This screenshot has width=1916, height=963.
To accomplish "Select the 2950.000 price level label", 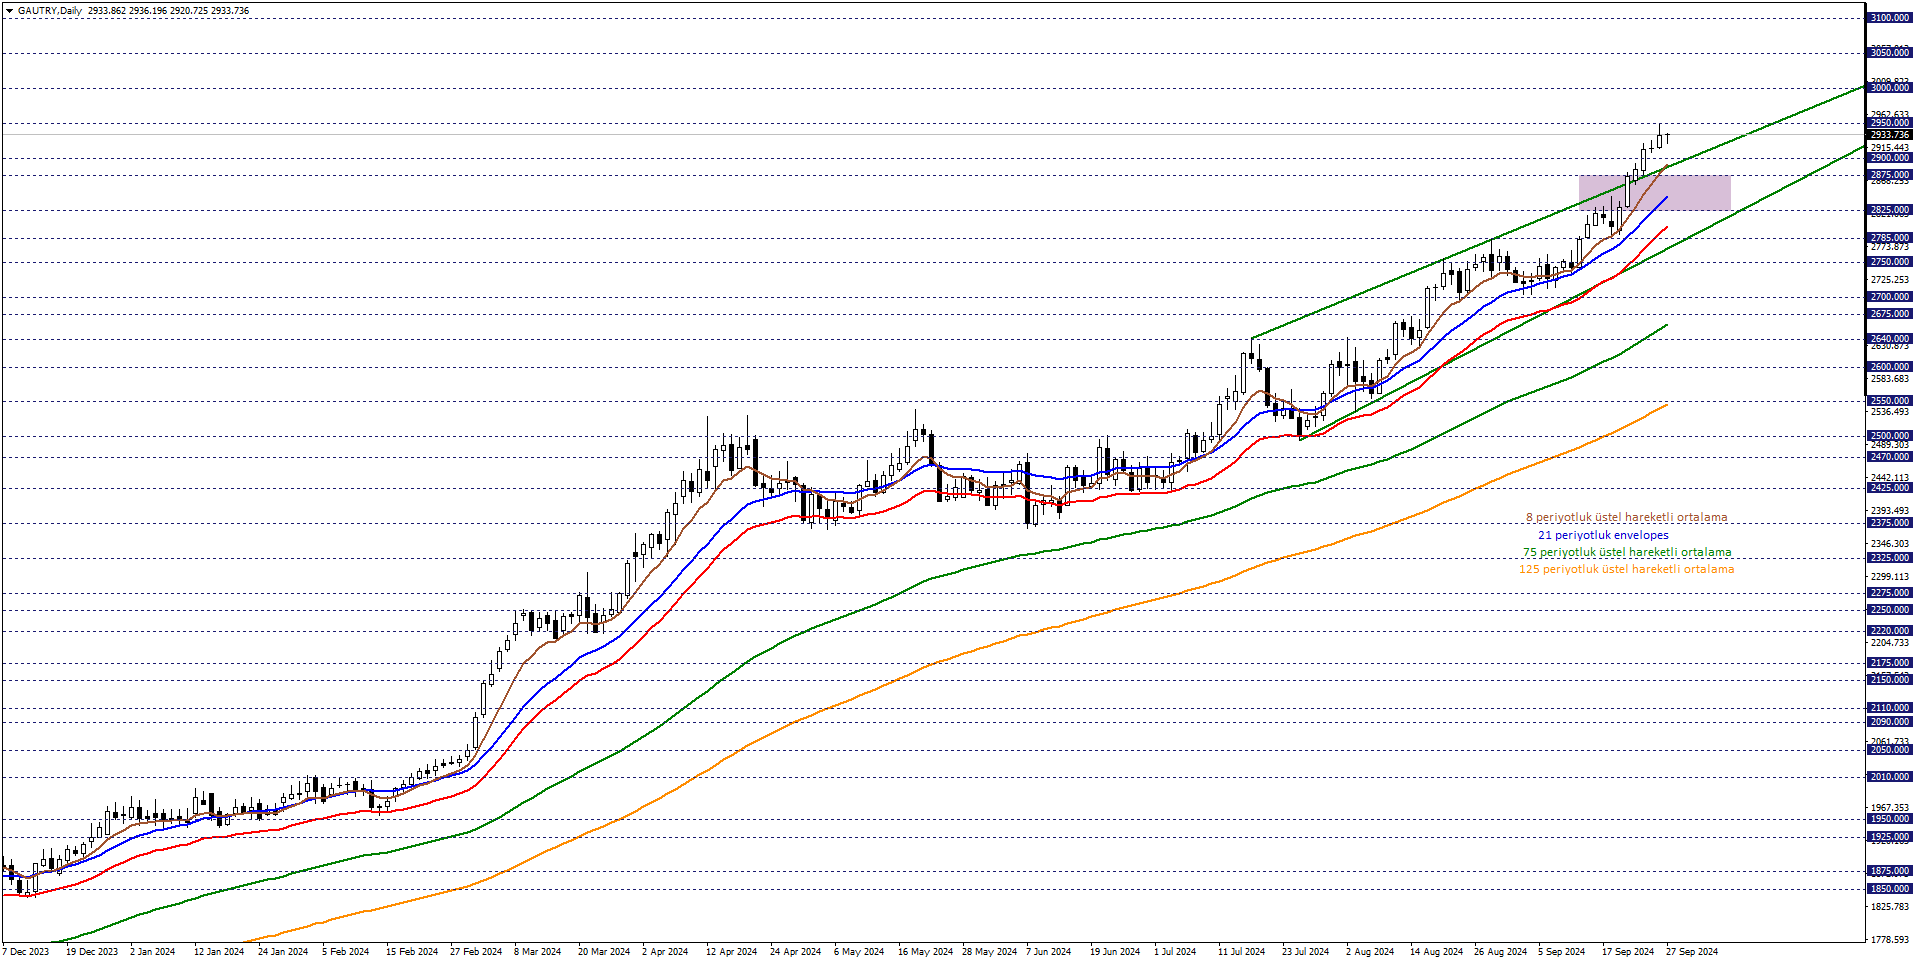I will tap(1890, 123).
